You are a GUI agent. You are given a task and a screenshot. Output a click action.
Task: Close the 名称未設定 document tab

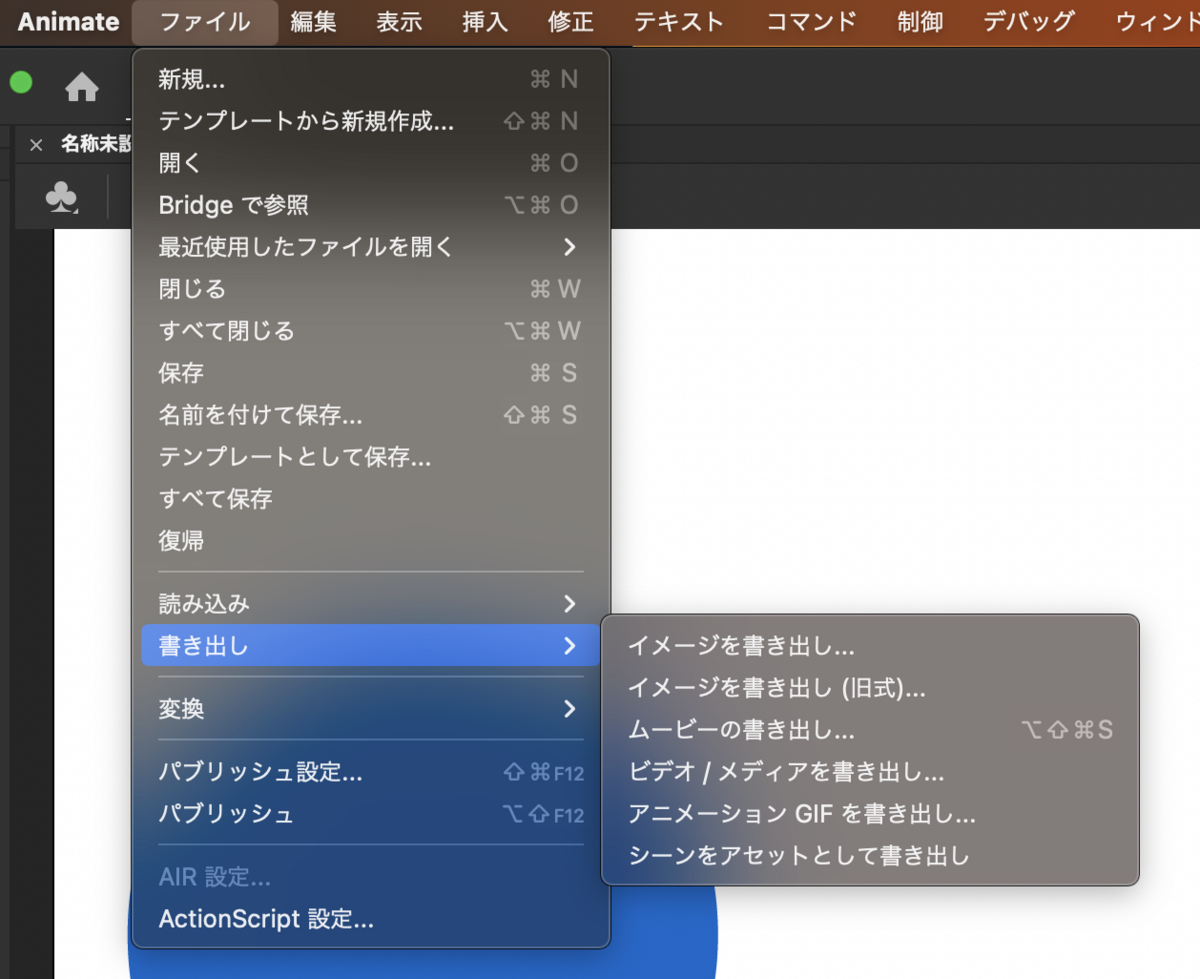click(36, 145)
